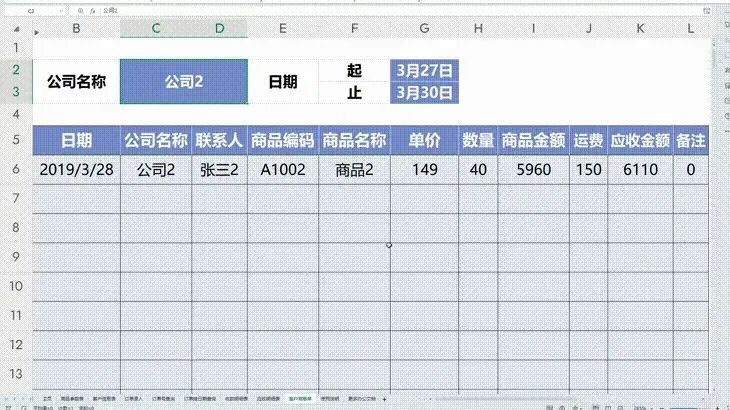This screenshot has height=410, width=730.
Task: Click the add new sheet plus icon
Action: tap(384, 398)
